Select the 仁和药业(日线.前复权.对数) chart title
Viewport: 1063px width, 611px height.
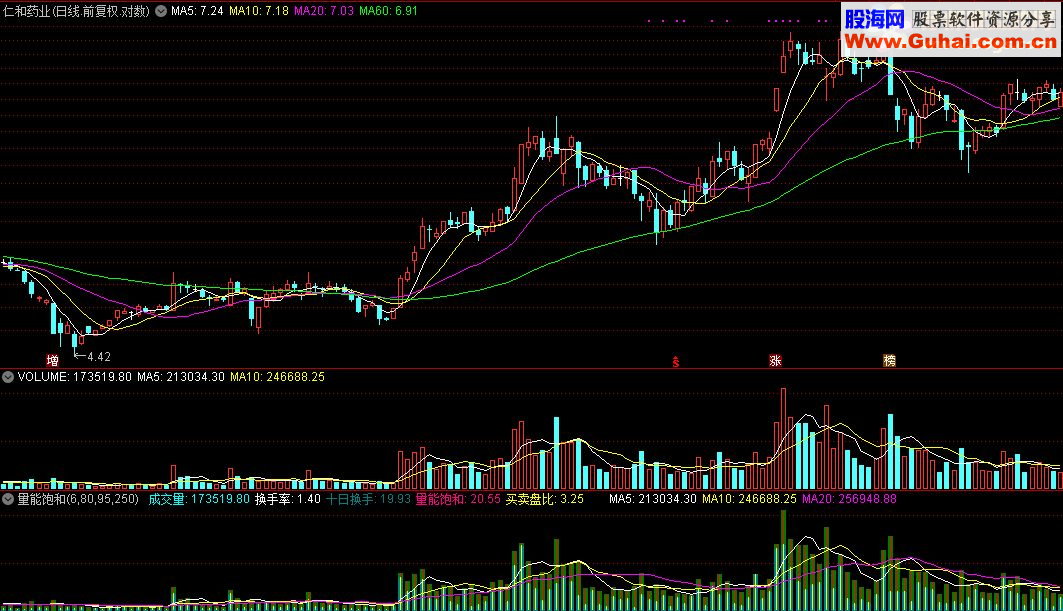click(77, 11)
